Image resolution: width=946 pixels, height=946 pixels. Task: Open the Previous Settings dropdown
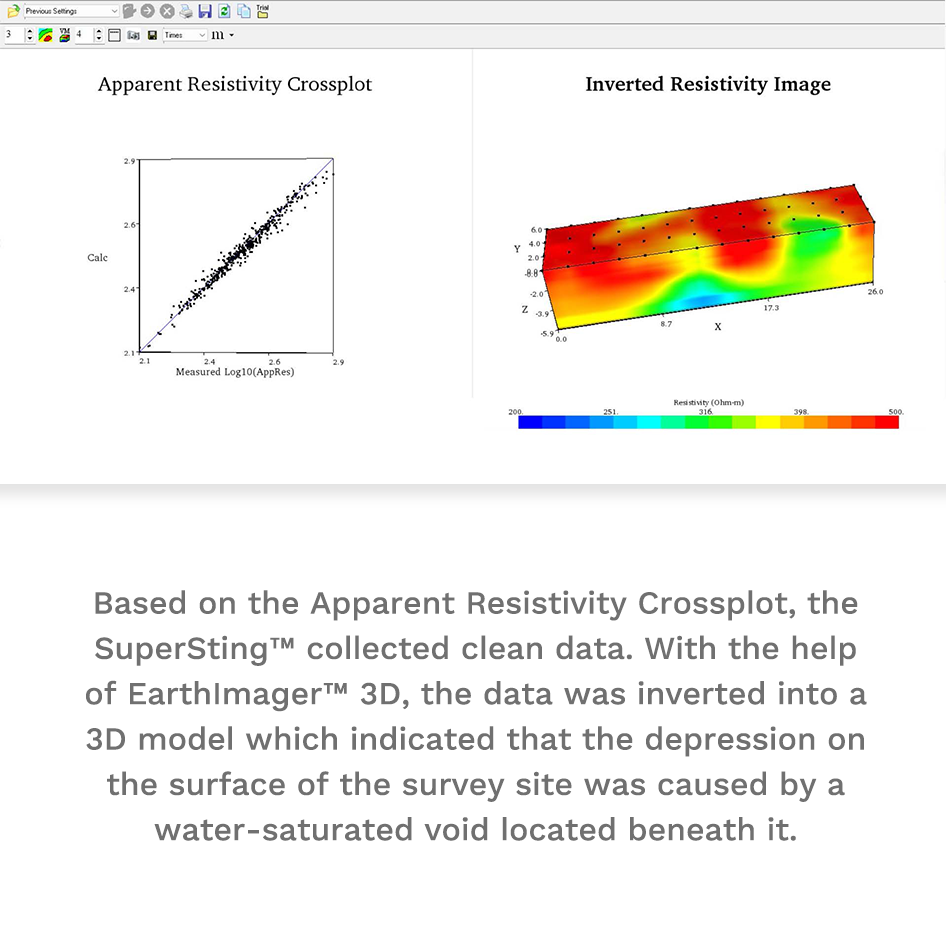(x=71, y=11)
